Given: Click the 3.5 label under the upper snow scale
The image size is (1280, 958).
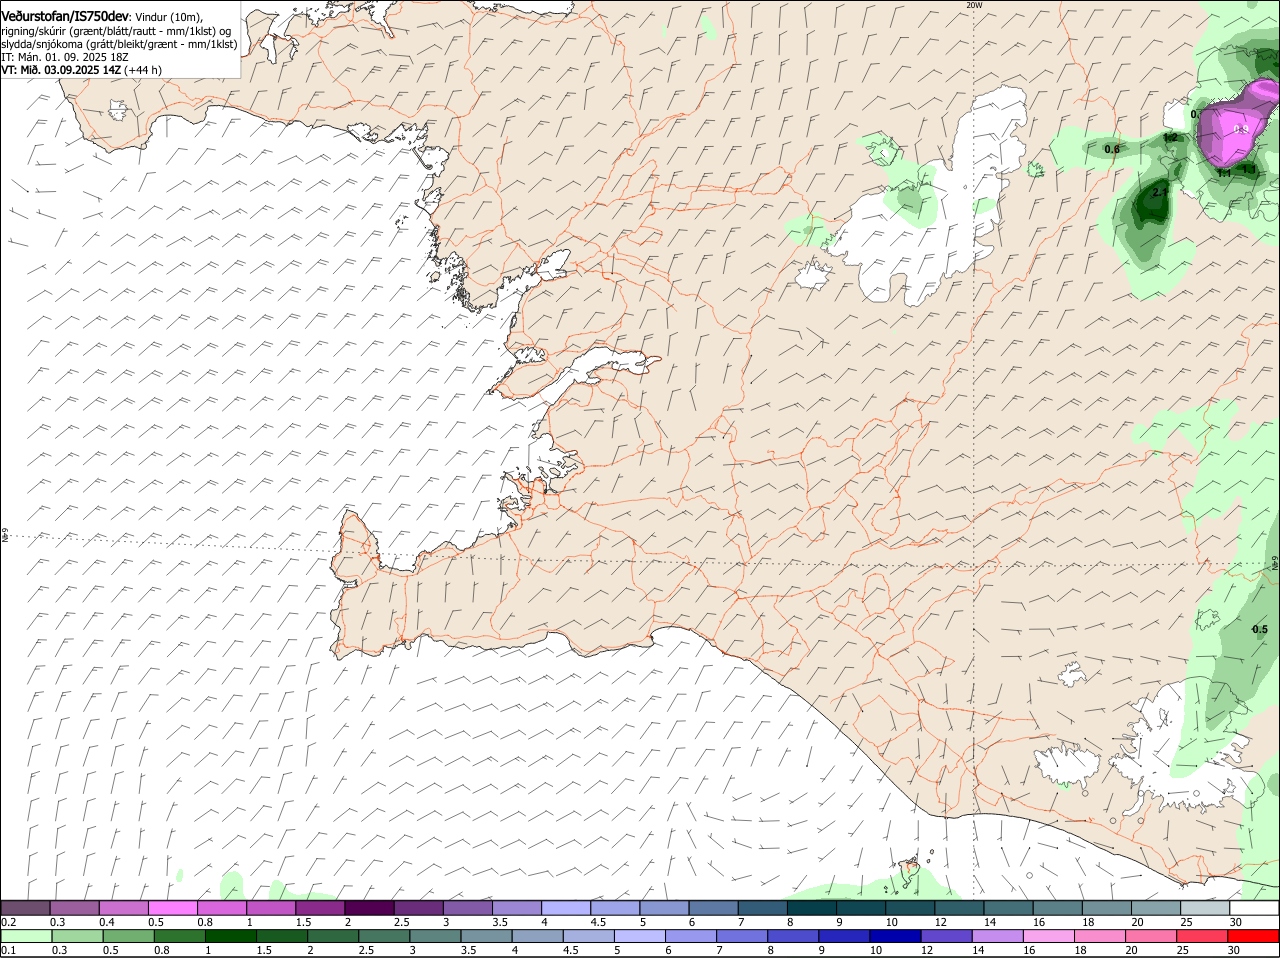Looking at the screenshot, I should pos(500,921).
